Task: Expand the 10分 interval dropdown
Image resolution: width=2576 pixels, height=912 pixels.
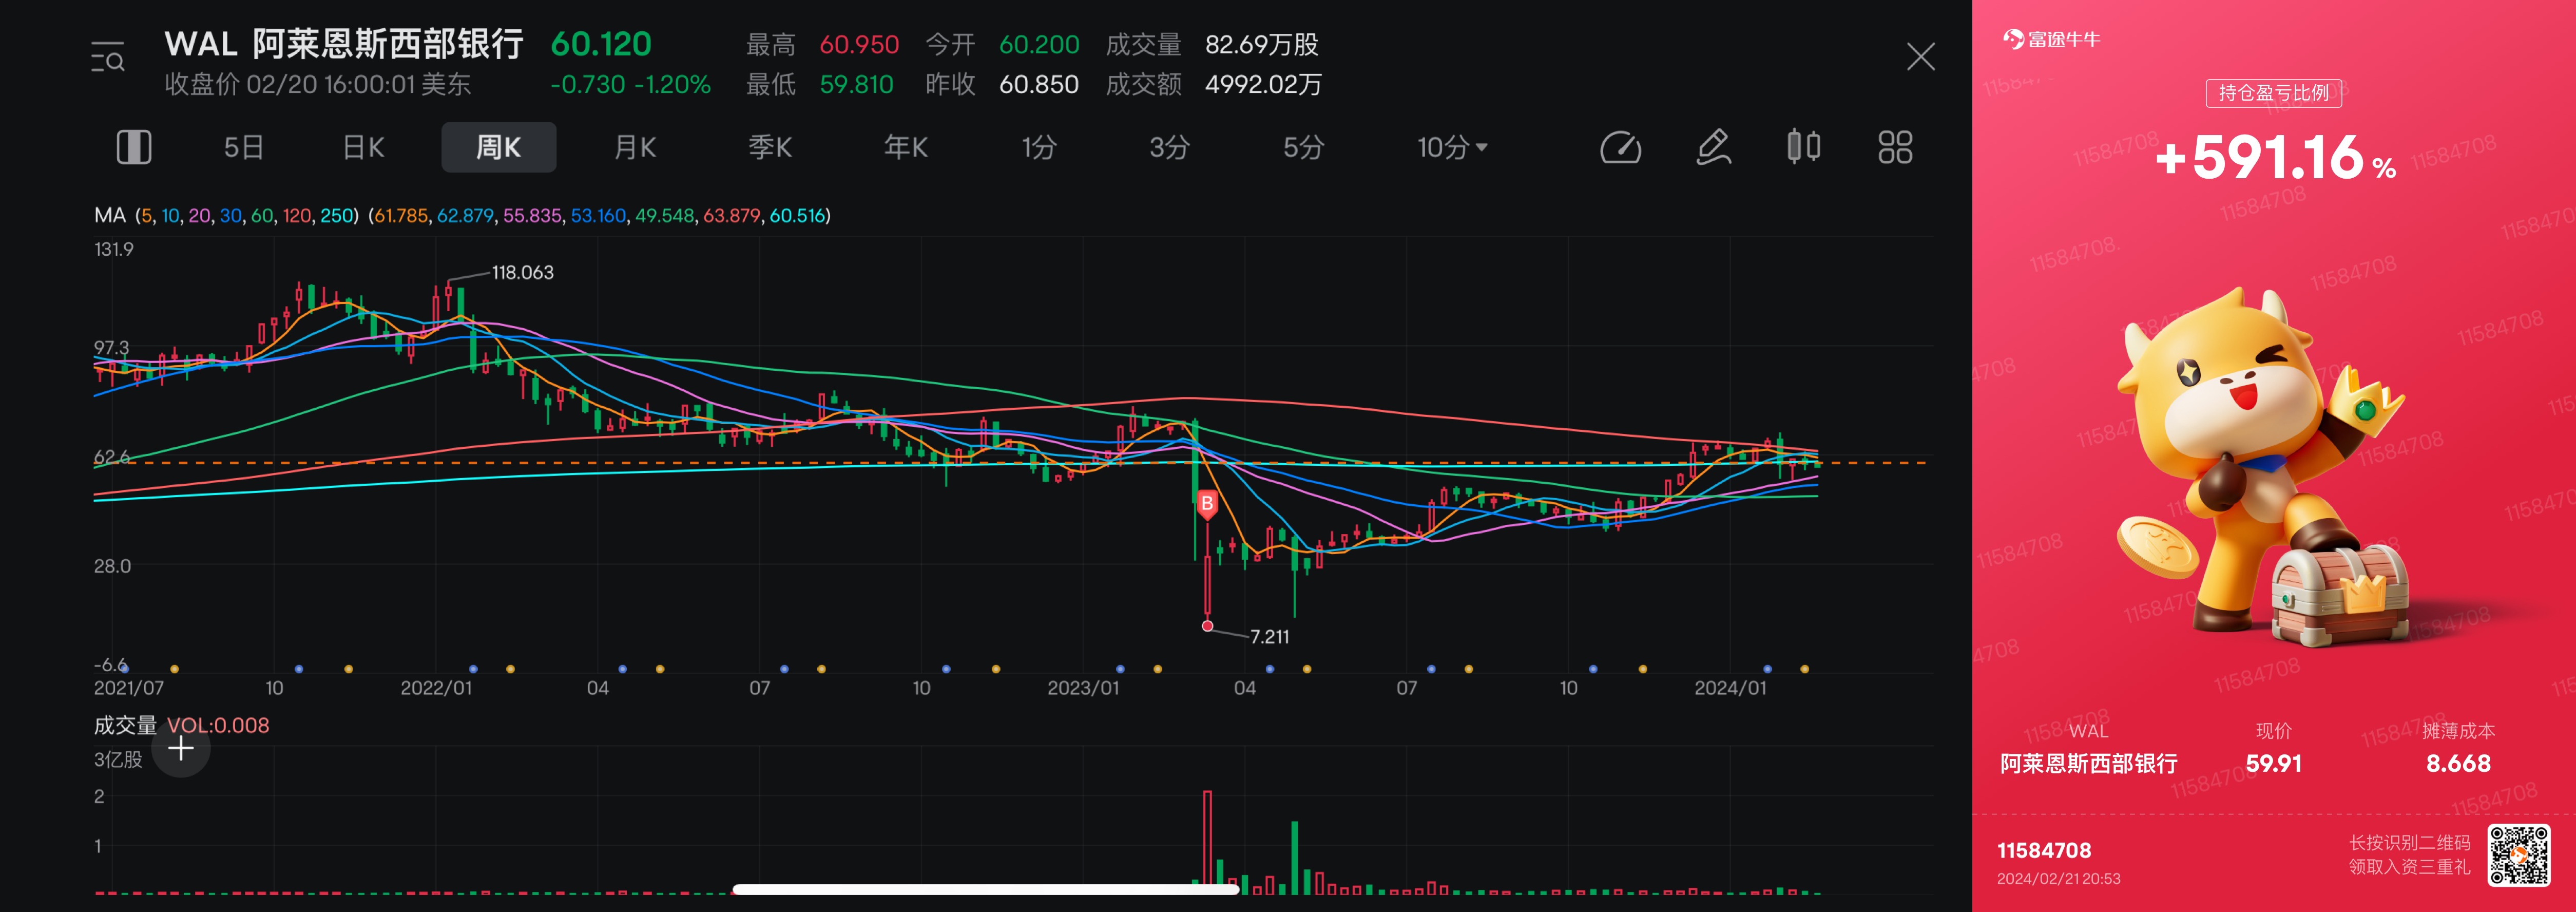Action: 1452,148
